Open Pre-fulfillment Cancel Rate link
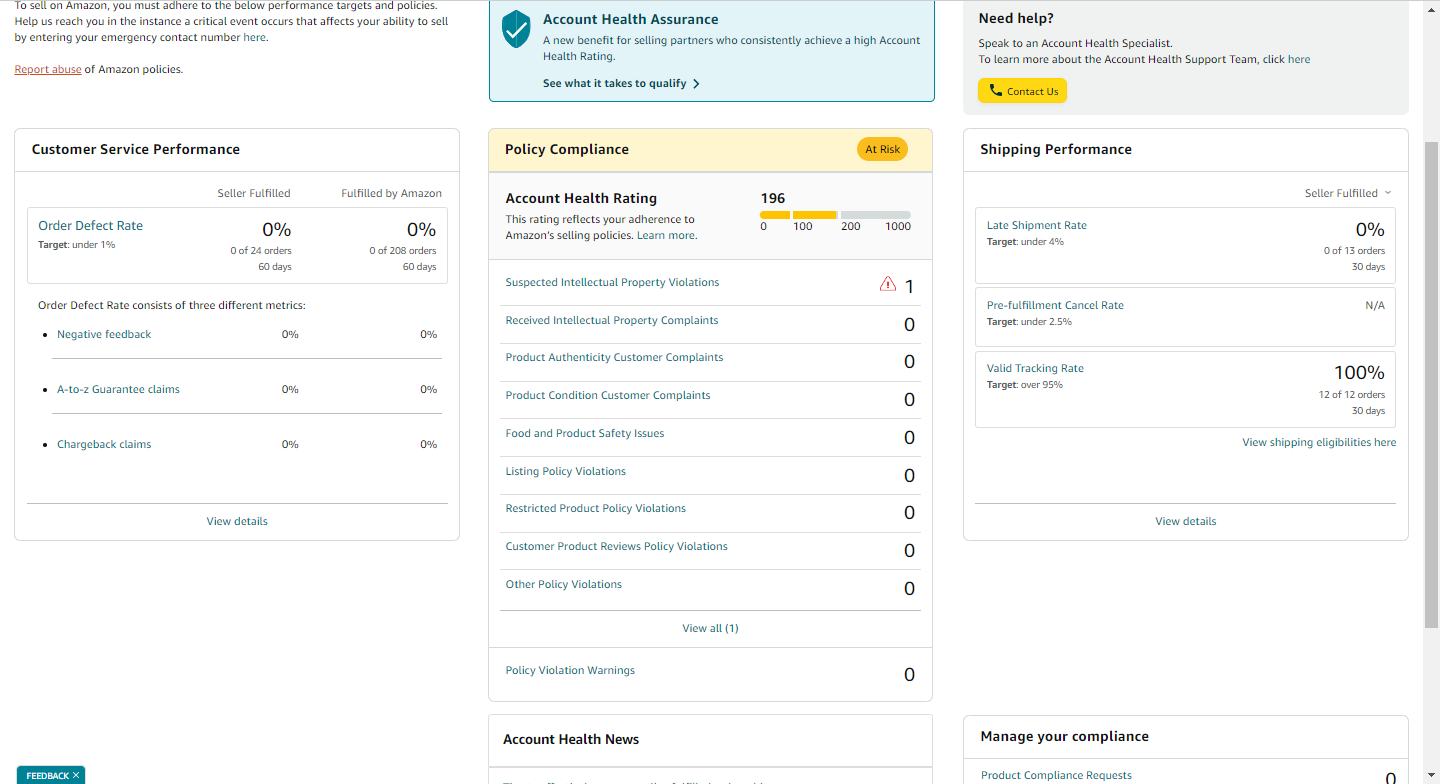This screenshot has width=1440, height=784. pos(1055,305)
